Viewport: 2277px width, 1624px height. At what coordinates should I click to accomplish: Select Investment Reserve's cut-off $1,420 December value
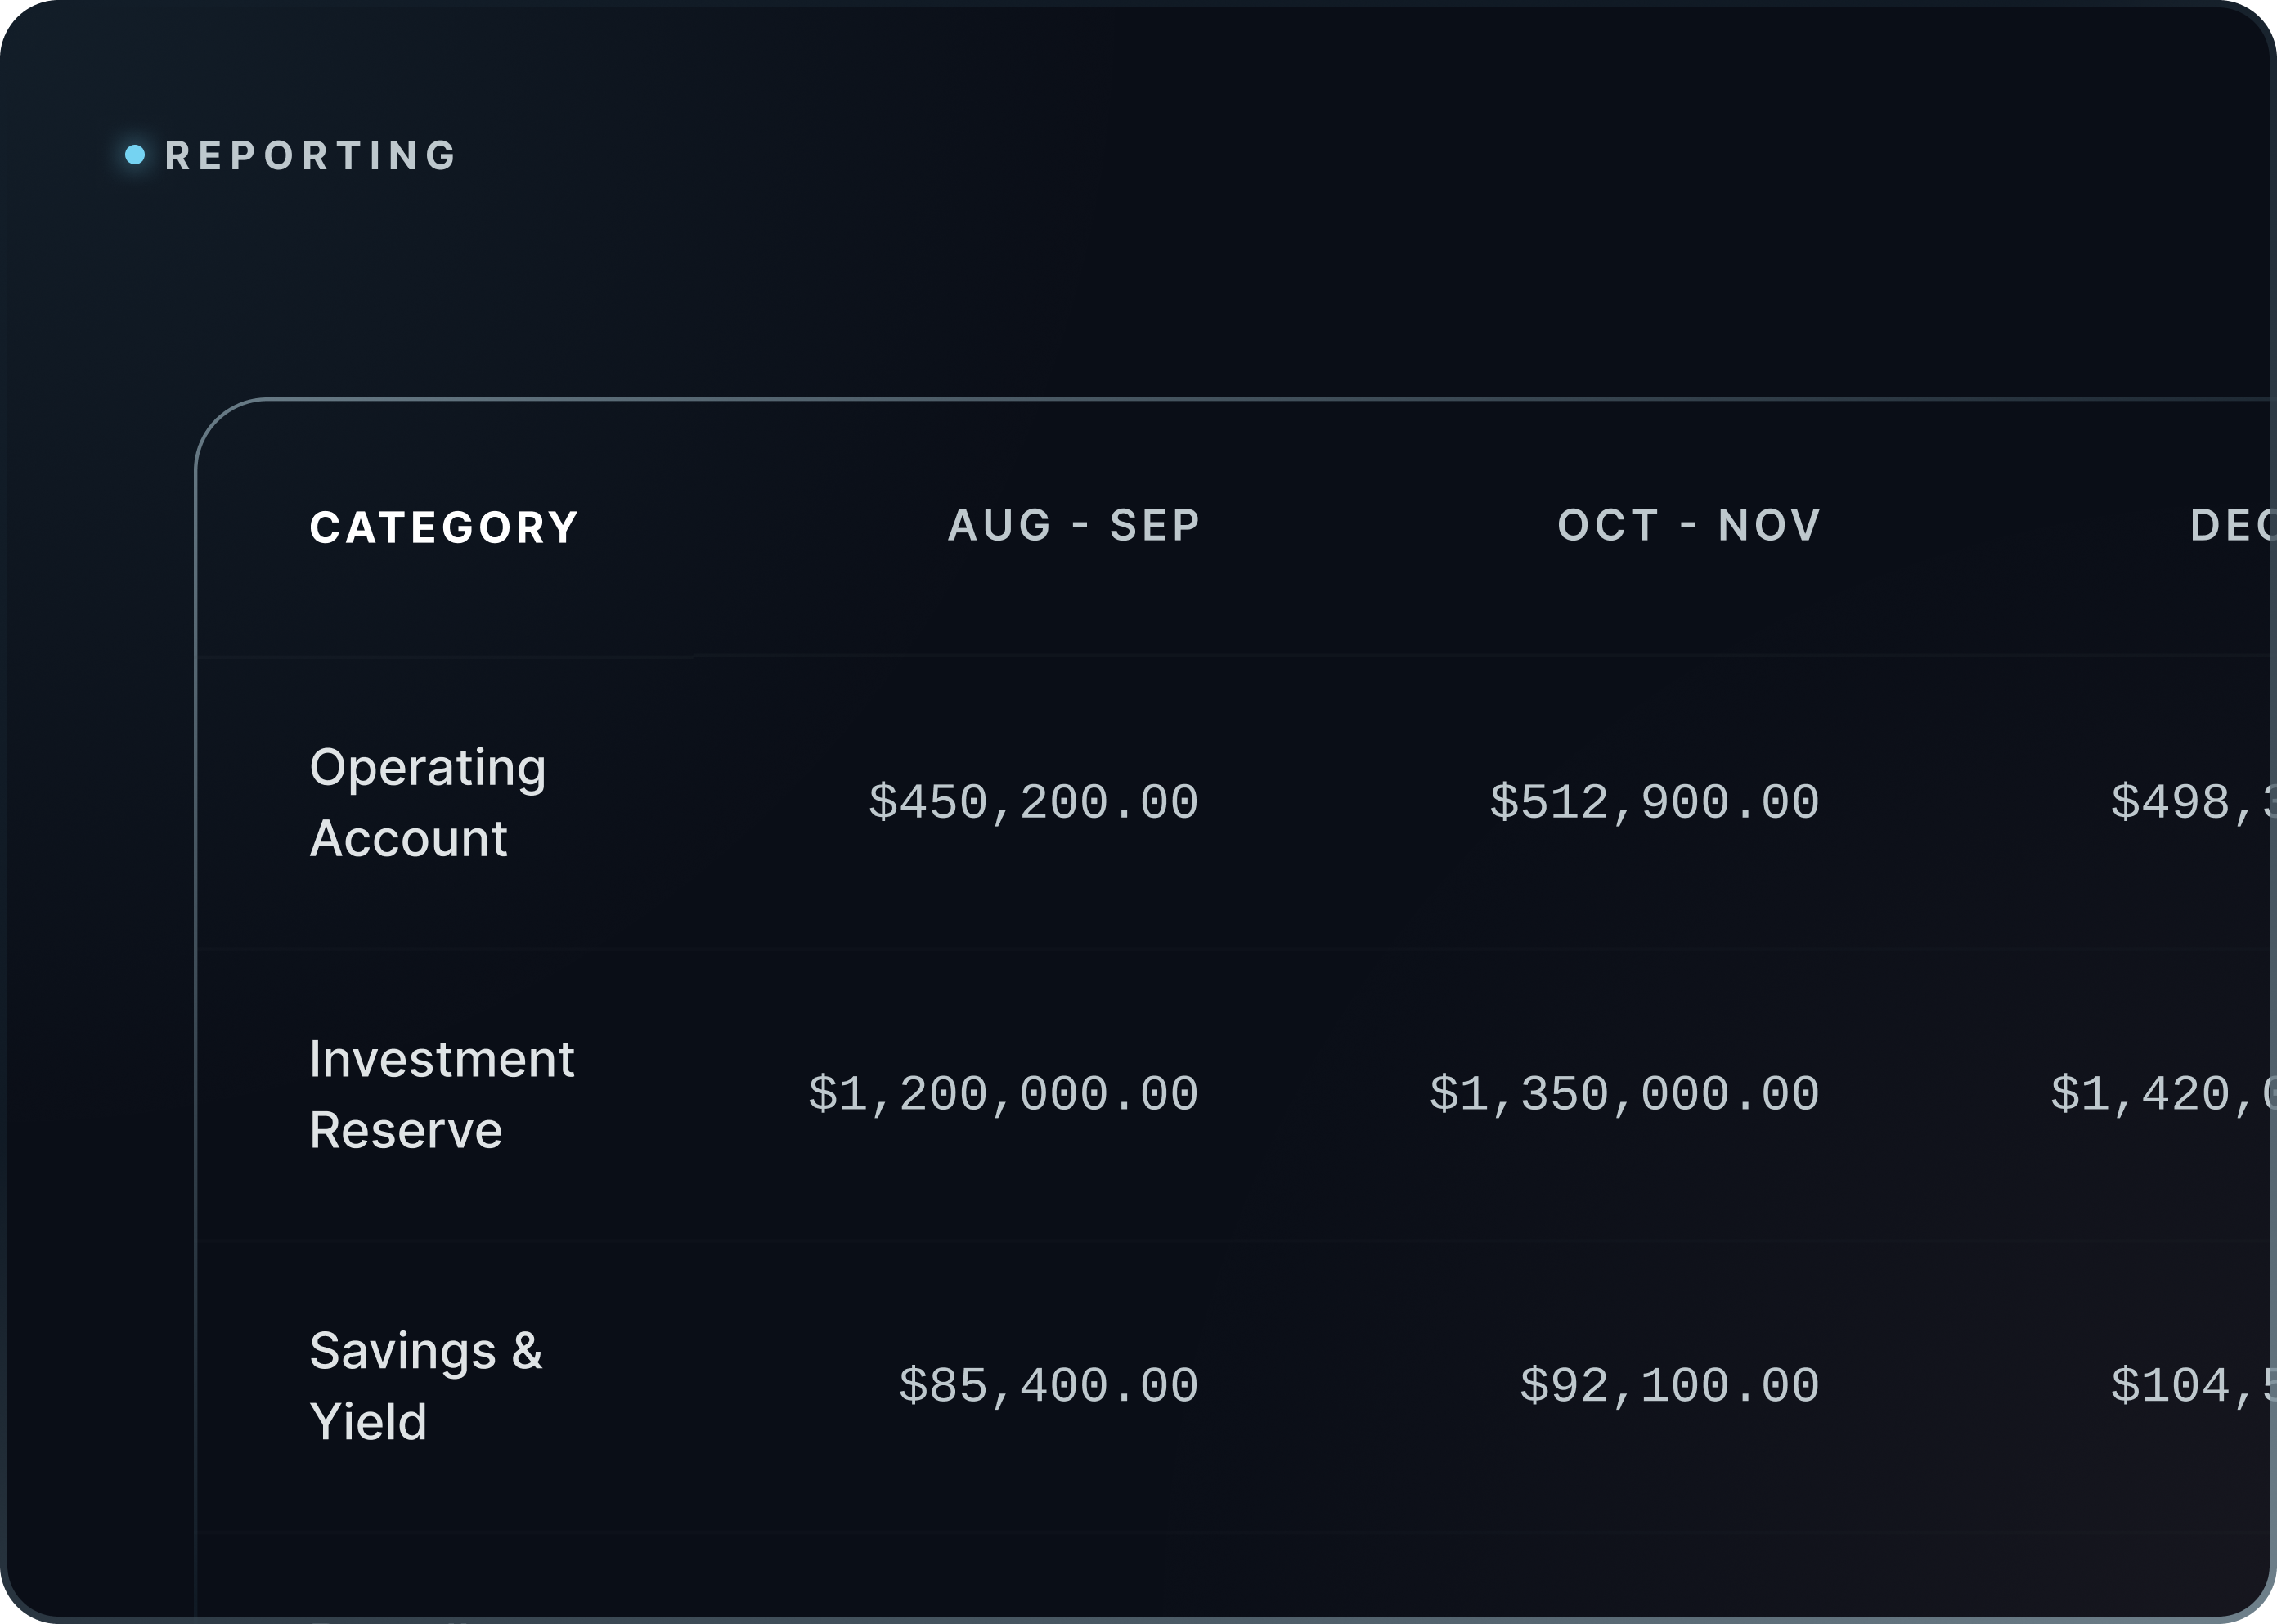pos(2162,1094)
